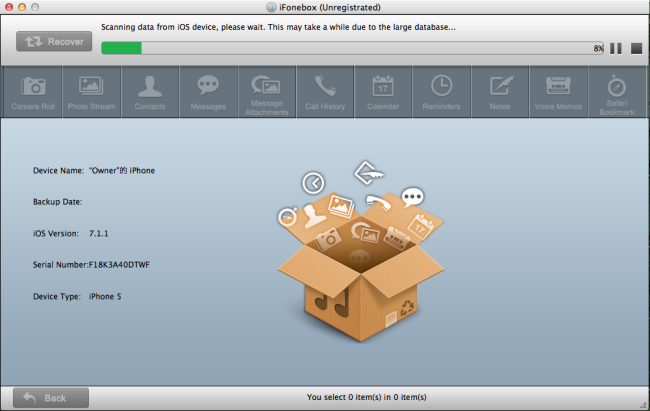
Task: Click the window resize grip corner
Action: (x=643, y=405)
